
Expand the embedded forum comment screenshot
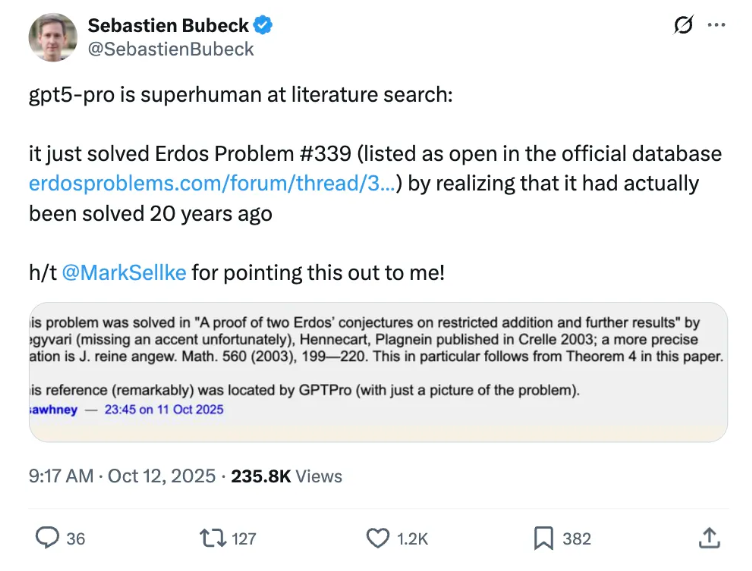pos(378,371)
